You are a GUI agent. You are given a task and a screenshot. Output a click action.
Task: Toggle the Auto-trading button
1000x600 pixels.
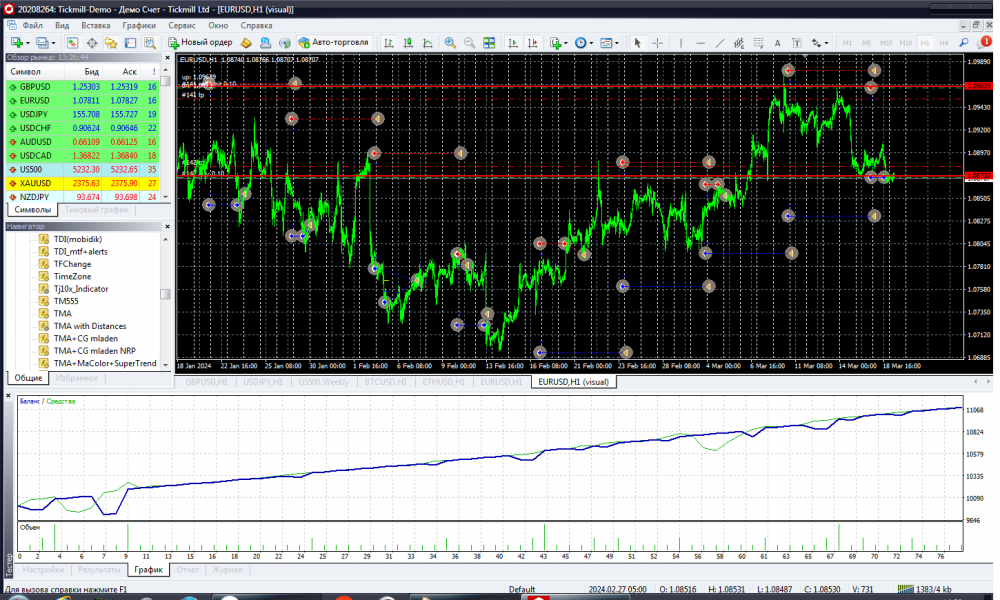tap(334, 43)
